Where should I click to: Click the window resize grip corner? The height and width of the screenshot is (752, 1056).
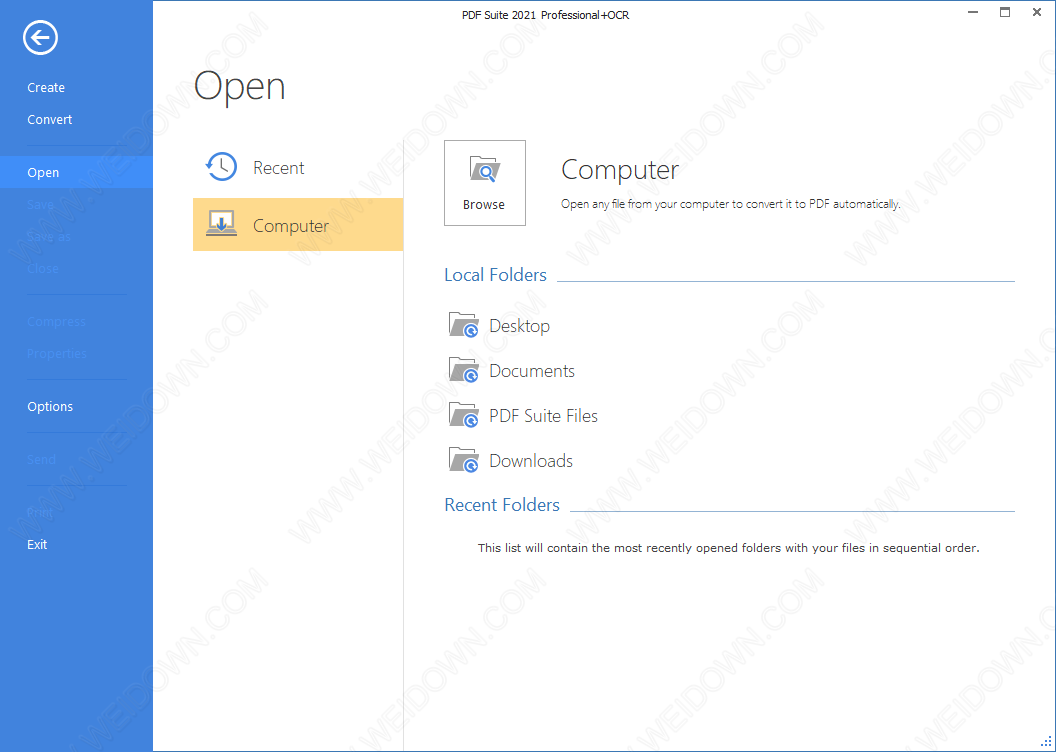(x=1047, y=743)
